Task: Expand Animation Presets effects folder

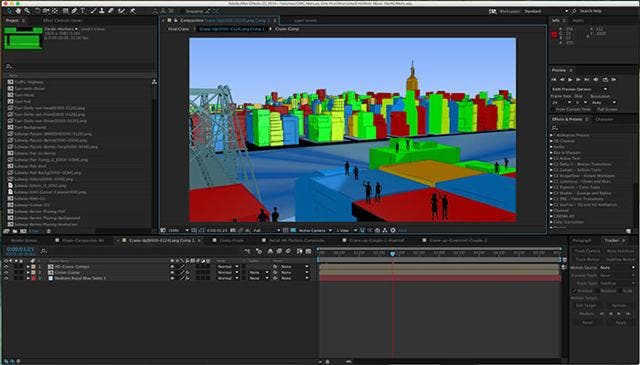Action: click(x=551, y=135)
